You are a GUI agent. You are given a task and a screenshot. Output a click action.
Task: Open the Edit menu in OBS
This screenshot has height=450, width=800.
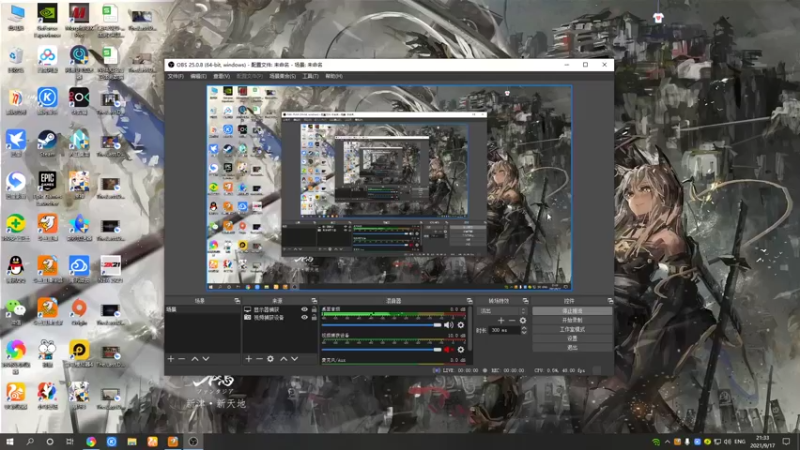[x=198, y=76]
